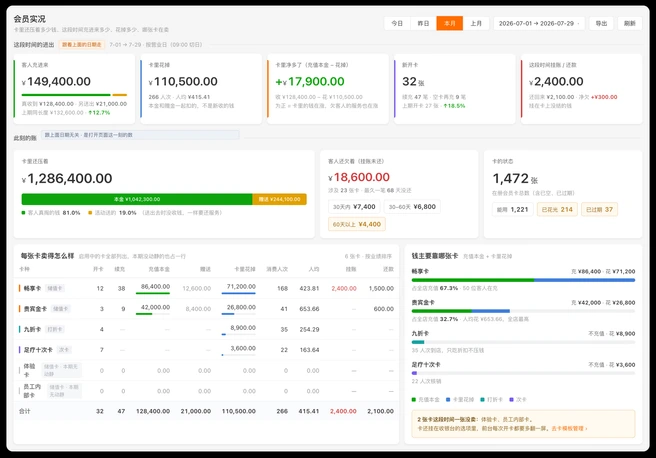
Task: Click the 30–60天 ¥6,800 debt chip
Action: coord(412,207)
